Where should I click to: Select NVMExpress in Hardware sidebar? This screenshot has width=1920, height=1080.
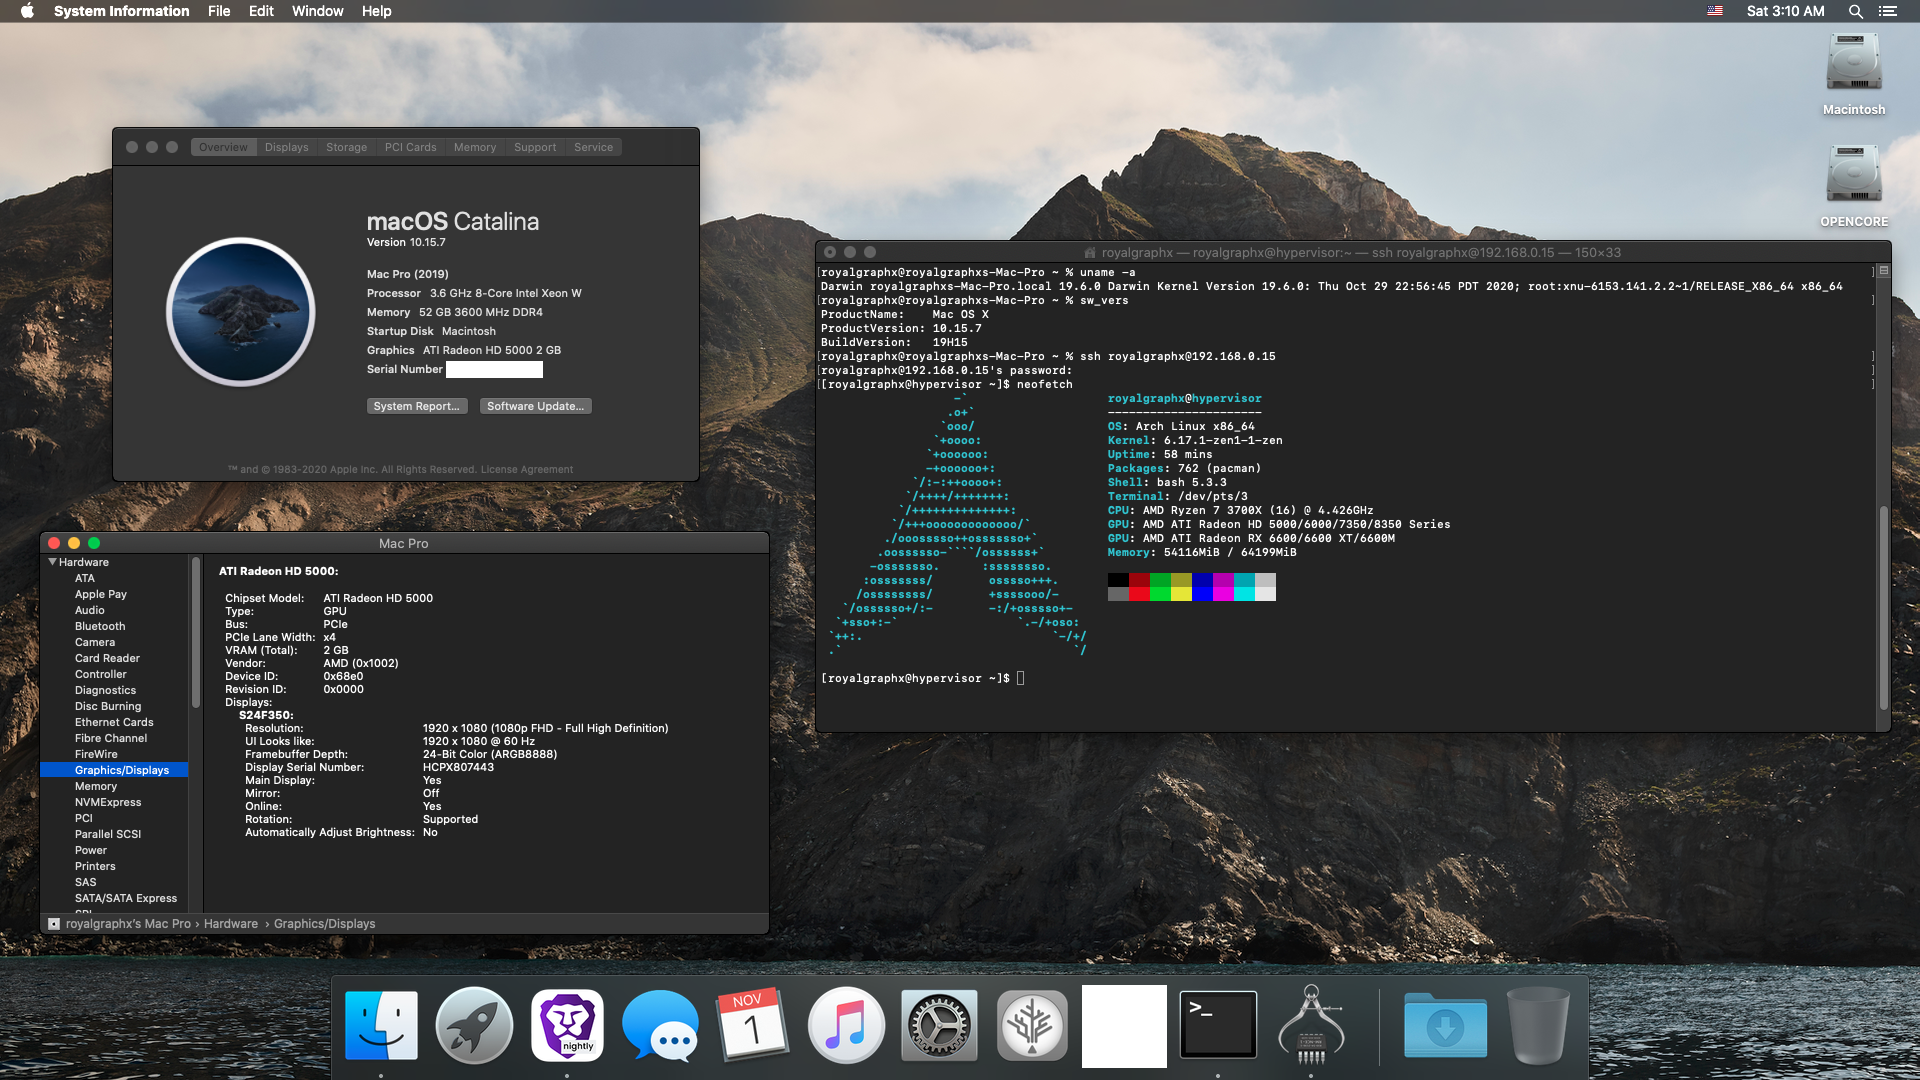pyautogui.click(x=108, y=802)
